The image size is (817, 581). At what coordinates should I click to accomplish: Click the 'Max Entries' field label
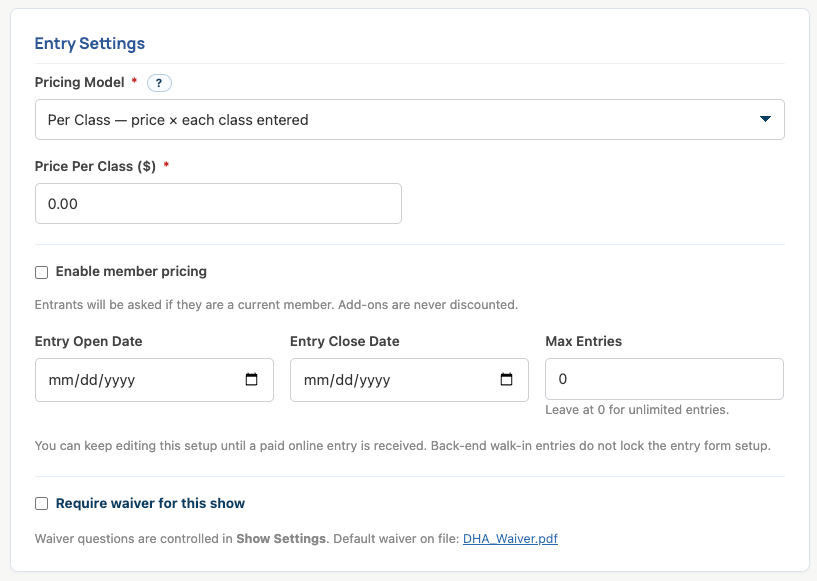tap(584, 341)
